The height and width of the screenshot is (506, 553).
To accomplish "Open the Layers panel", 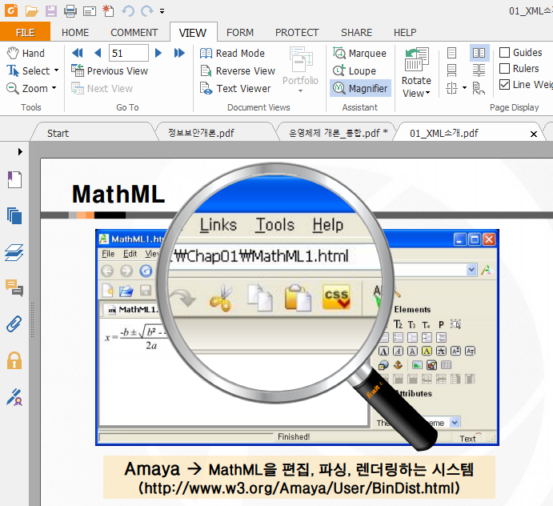I will pyautogui.click(x=14, y=252).
